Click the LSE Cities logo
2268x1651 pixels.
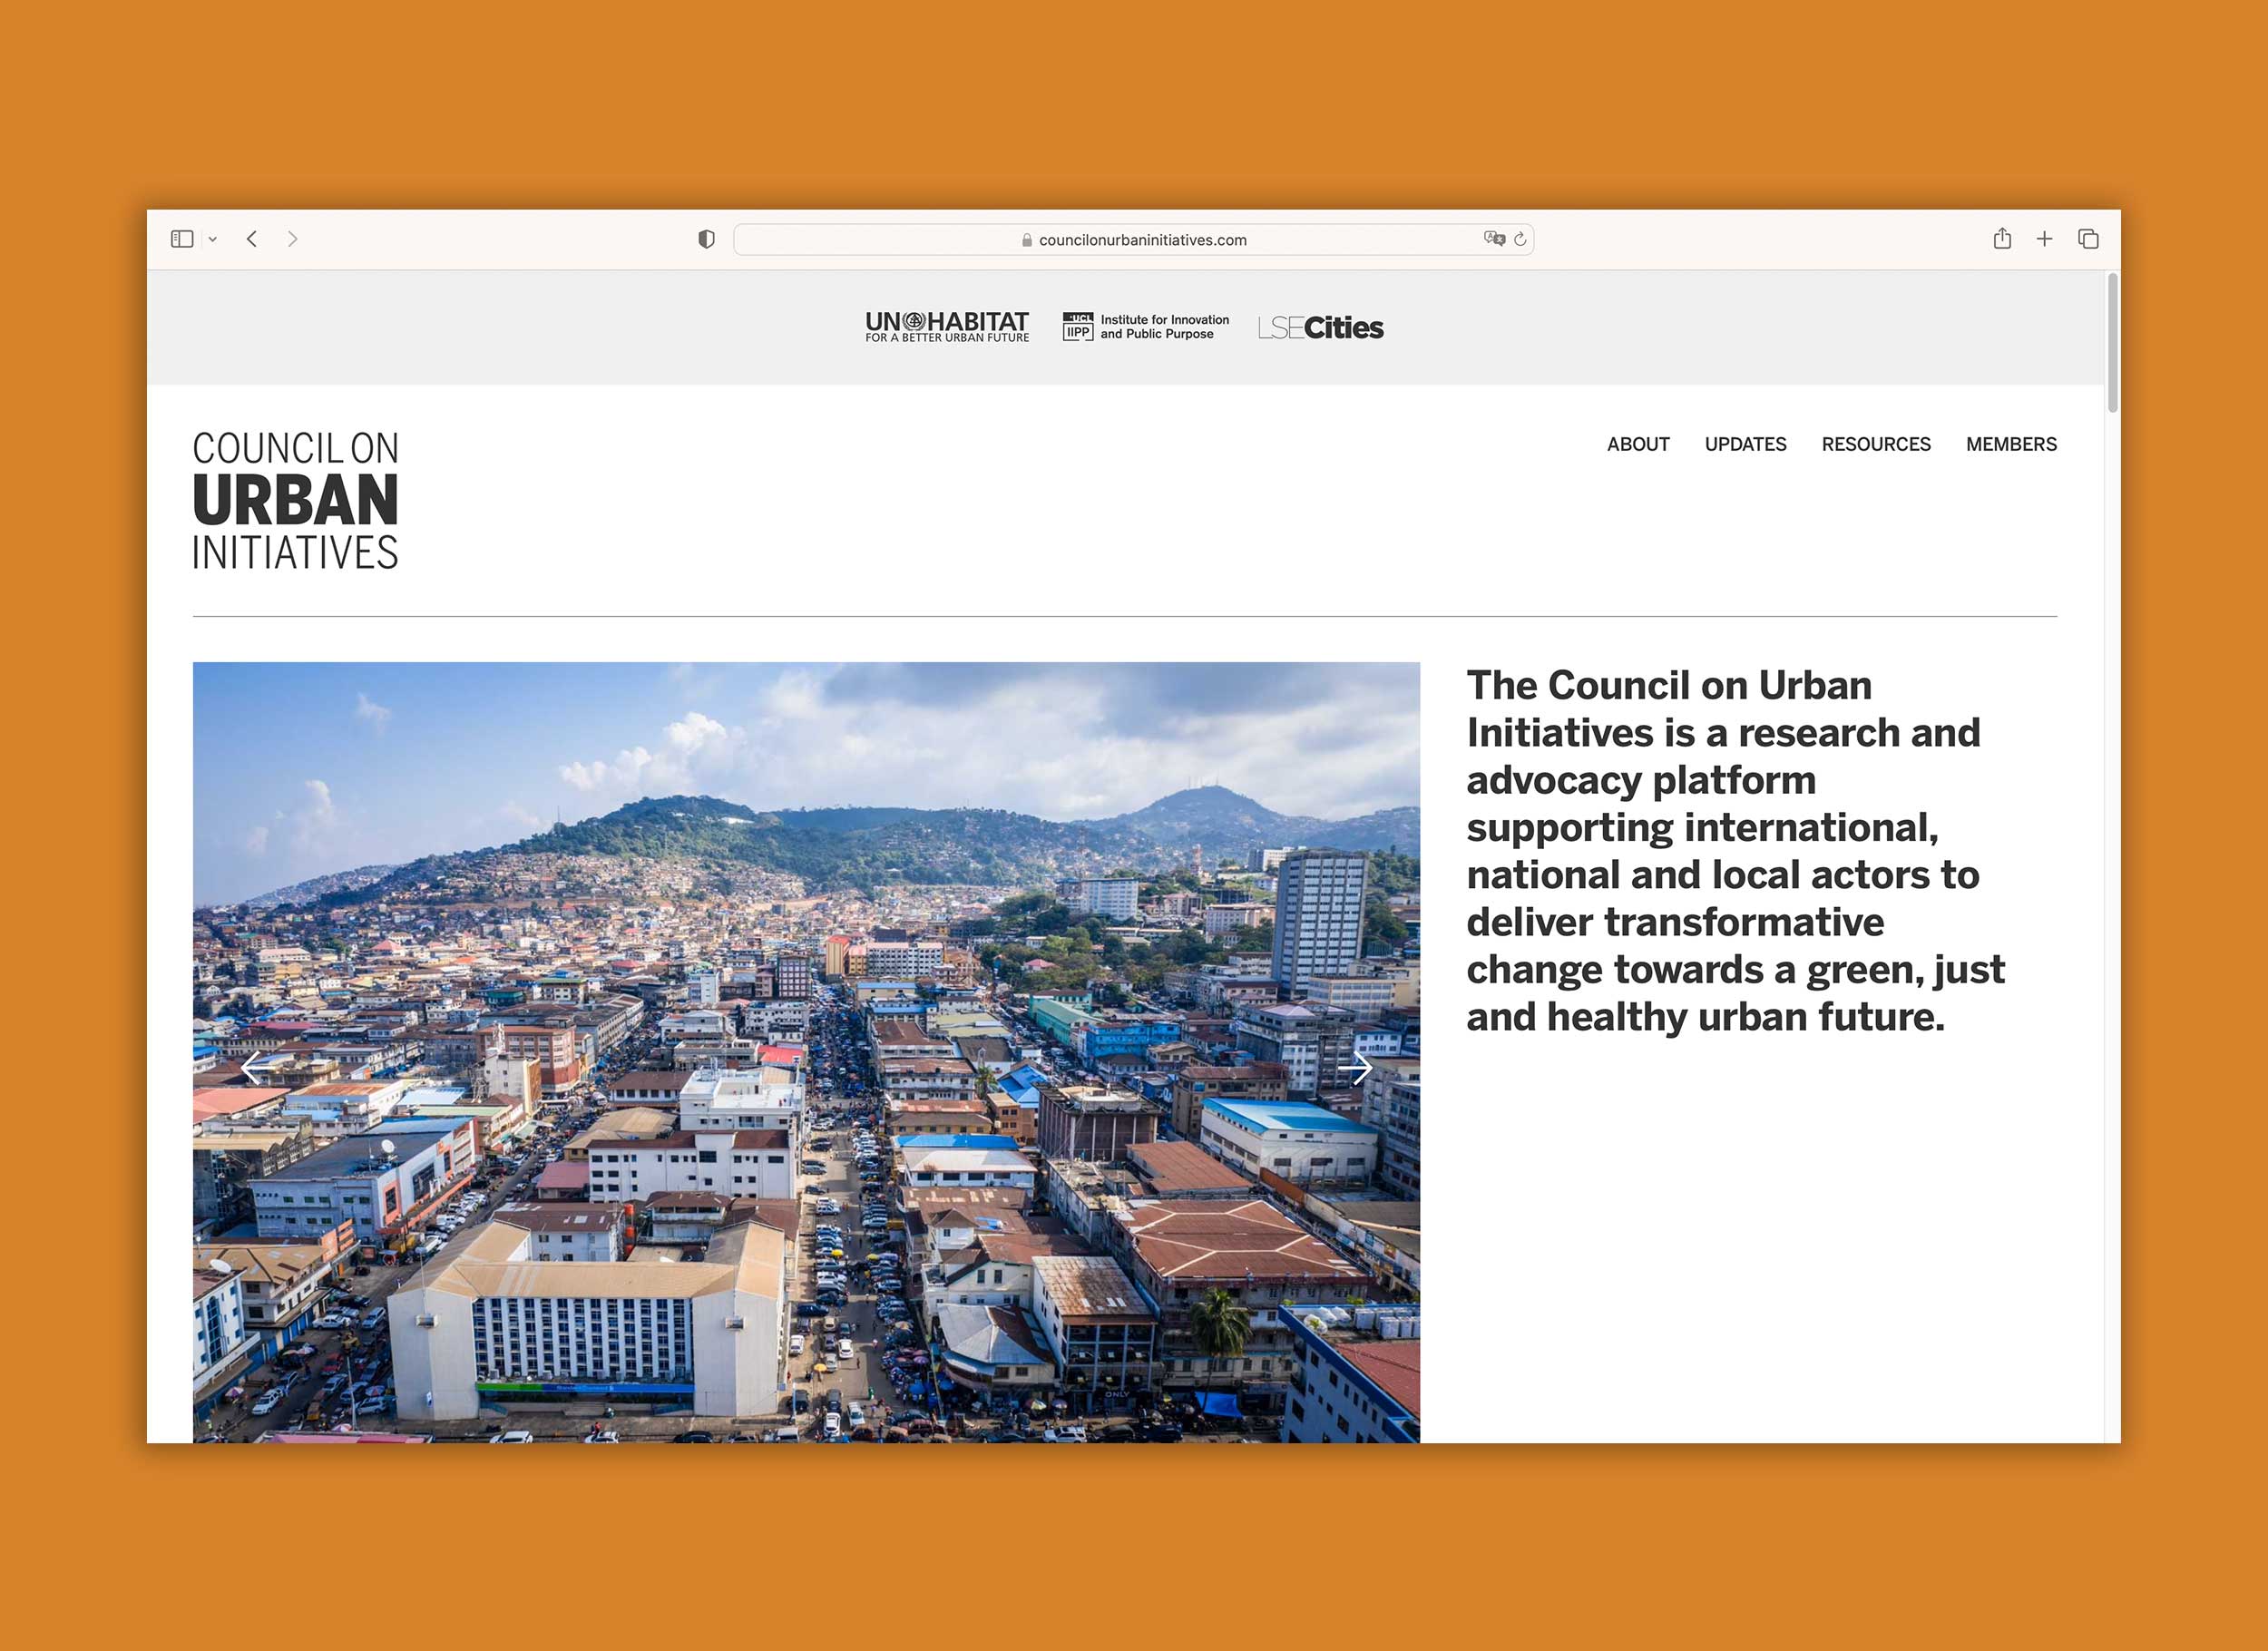click(1320, 327)
